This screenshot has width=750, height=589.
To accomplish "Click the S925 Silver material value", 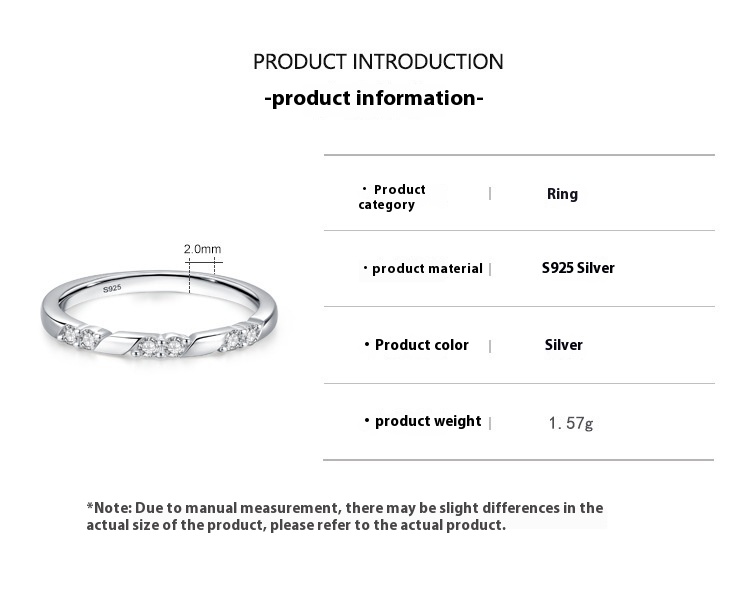I will (578, 268).
